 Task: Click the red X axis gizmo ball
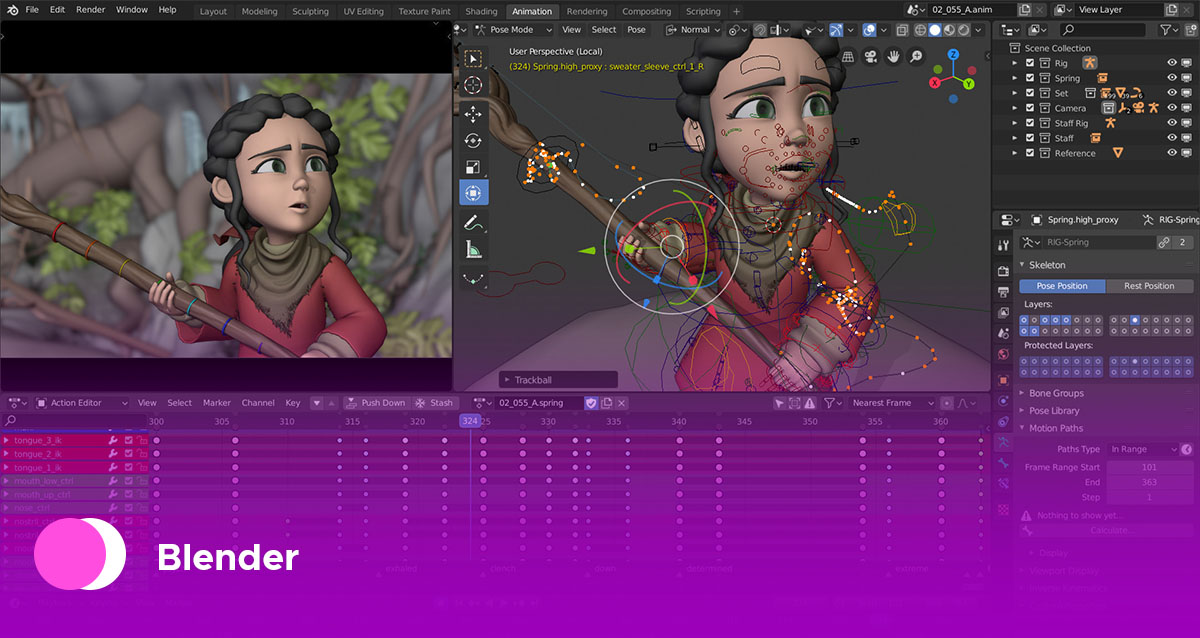coord(935,84)
